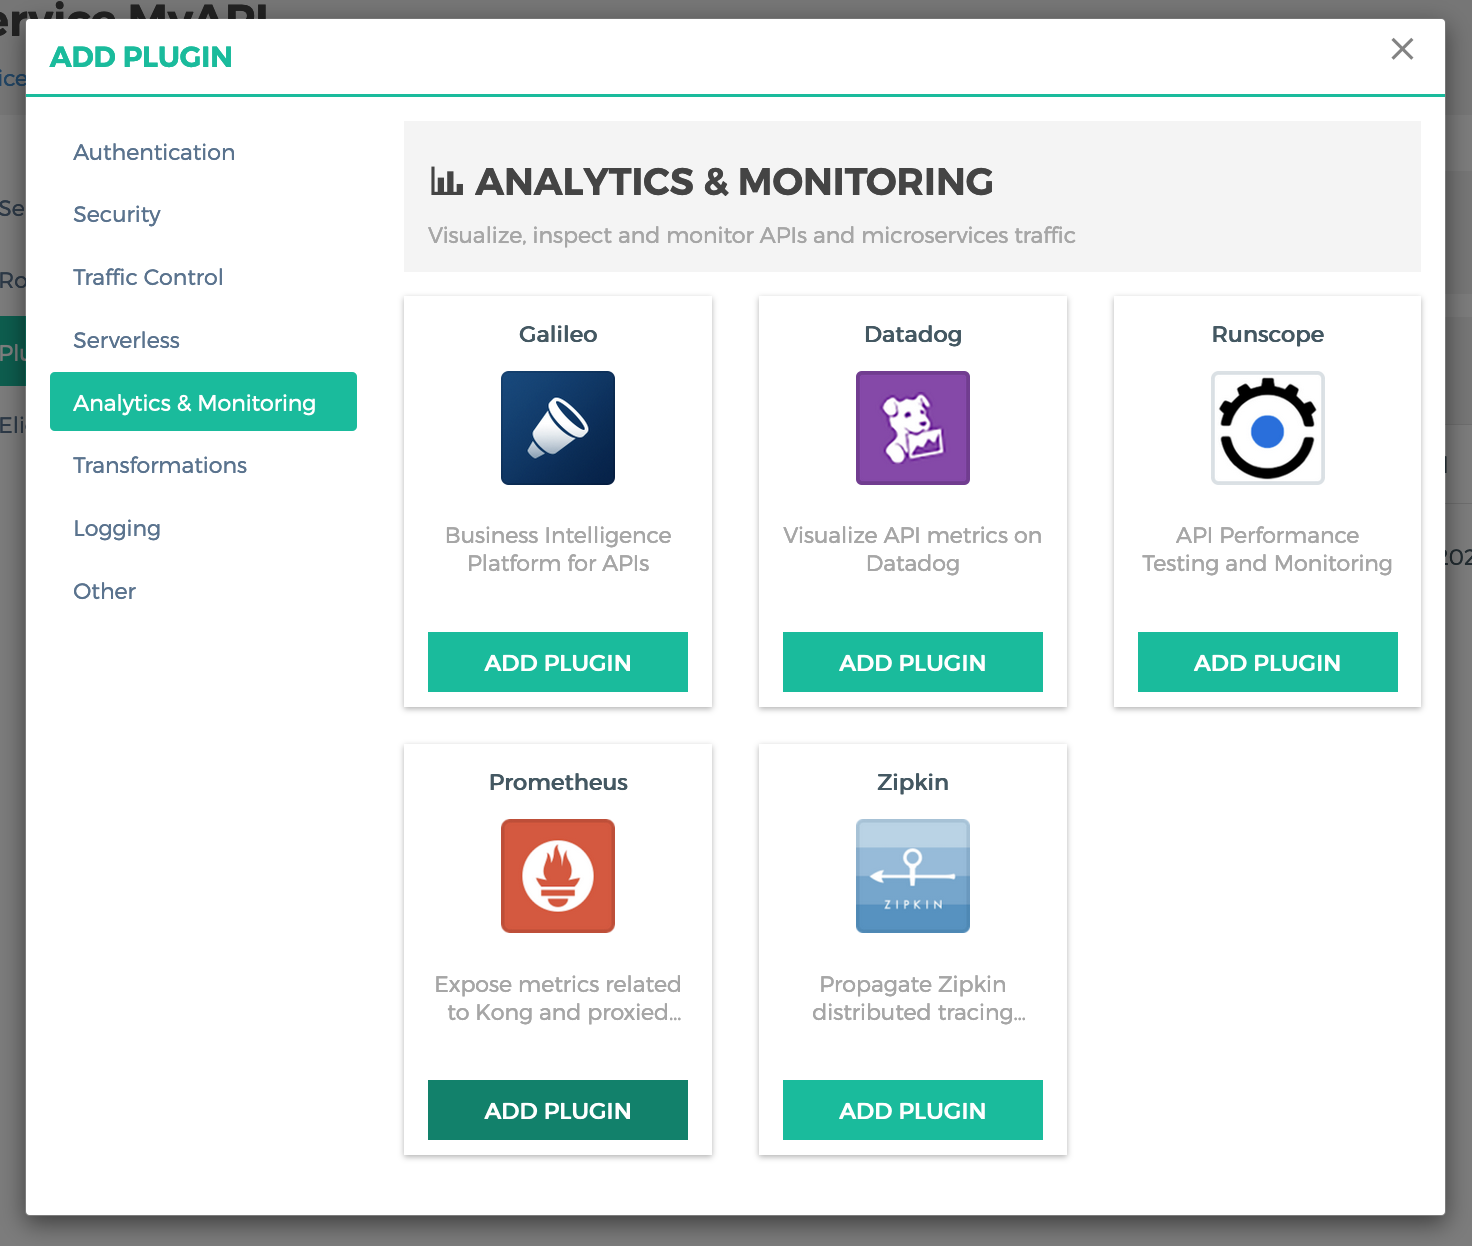Select Analytics & Monitoring category

tap(203, 402)
